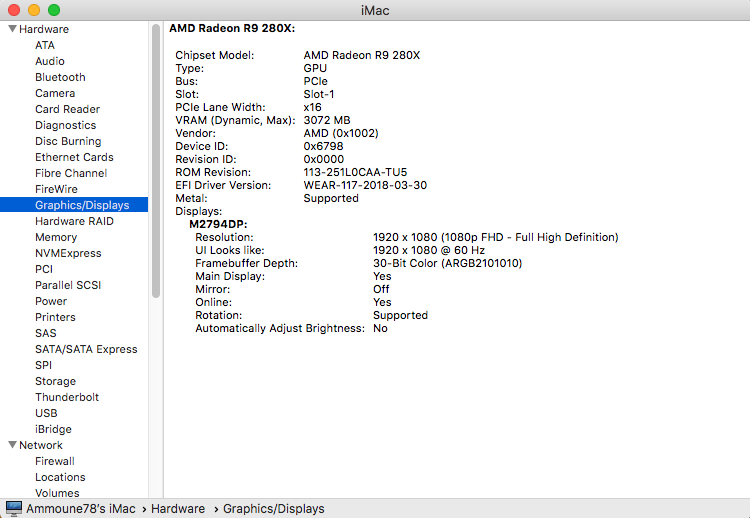Select Volumes under Network
The height and width of the screenshot is (518, 750).
pos(57,493)
